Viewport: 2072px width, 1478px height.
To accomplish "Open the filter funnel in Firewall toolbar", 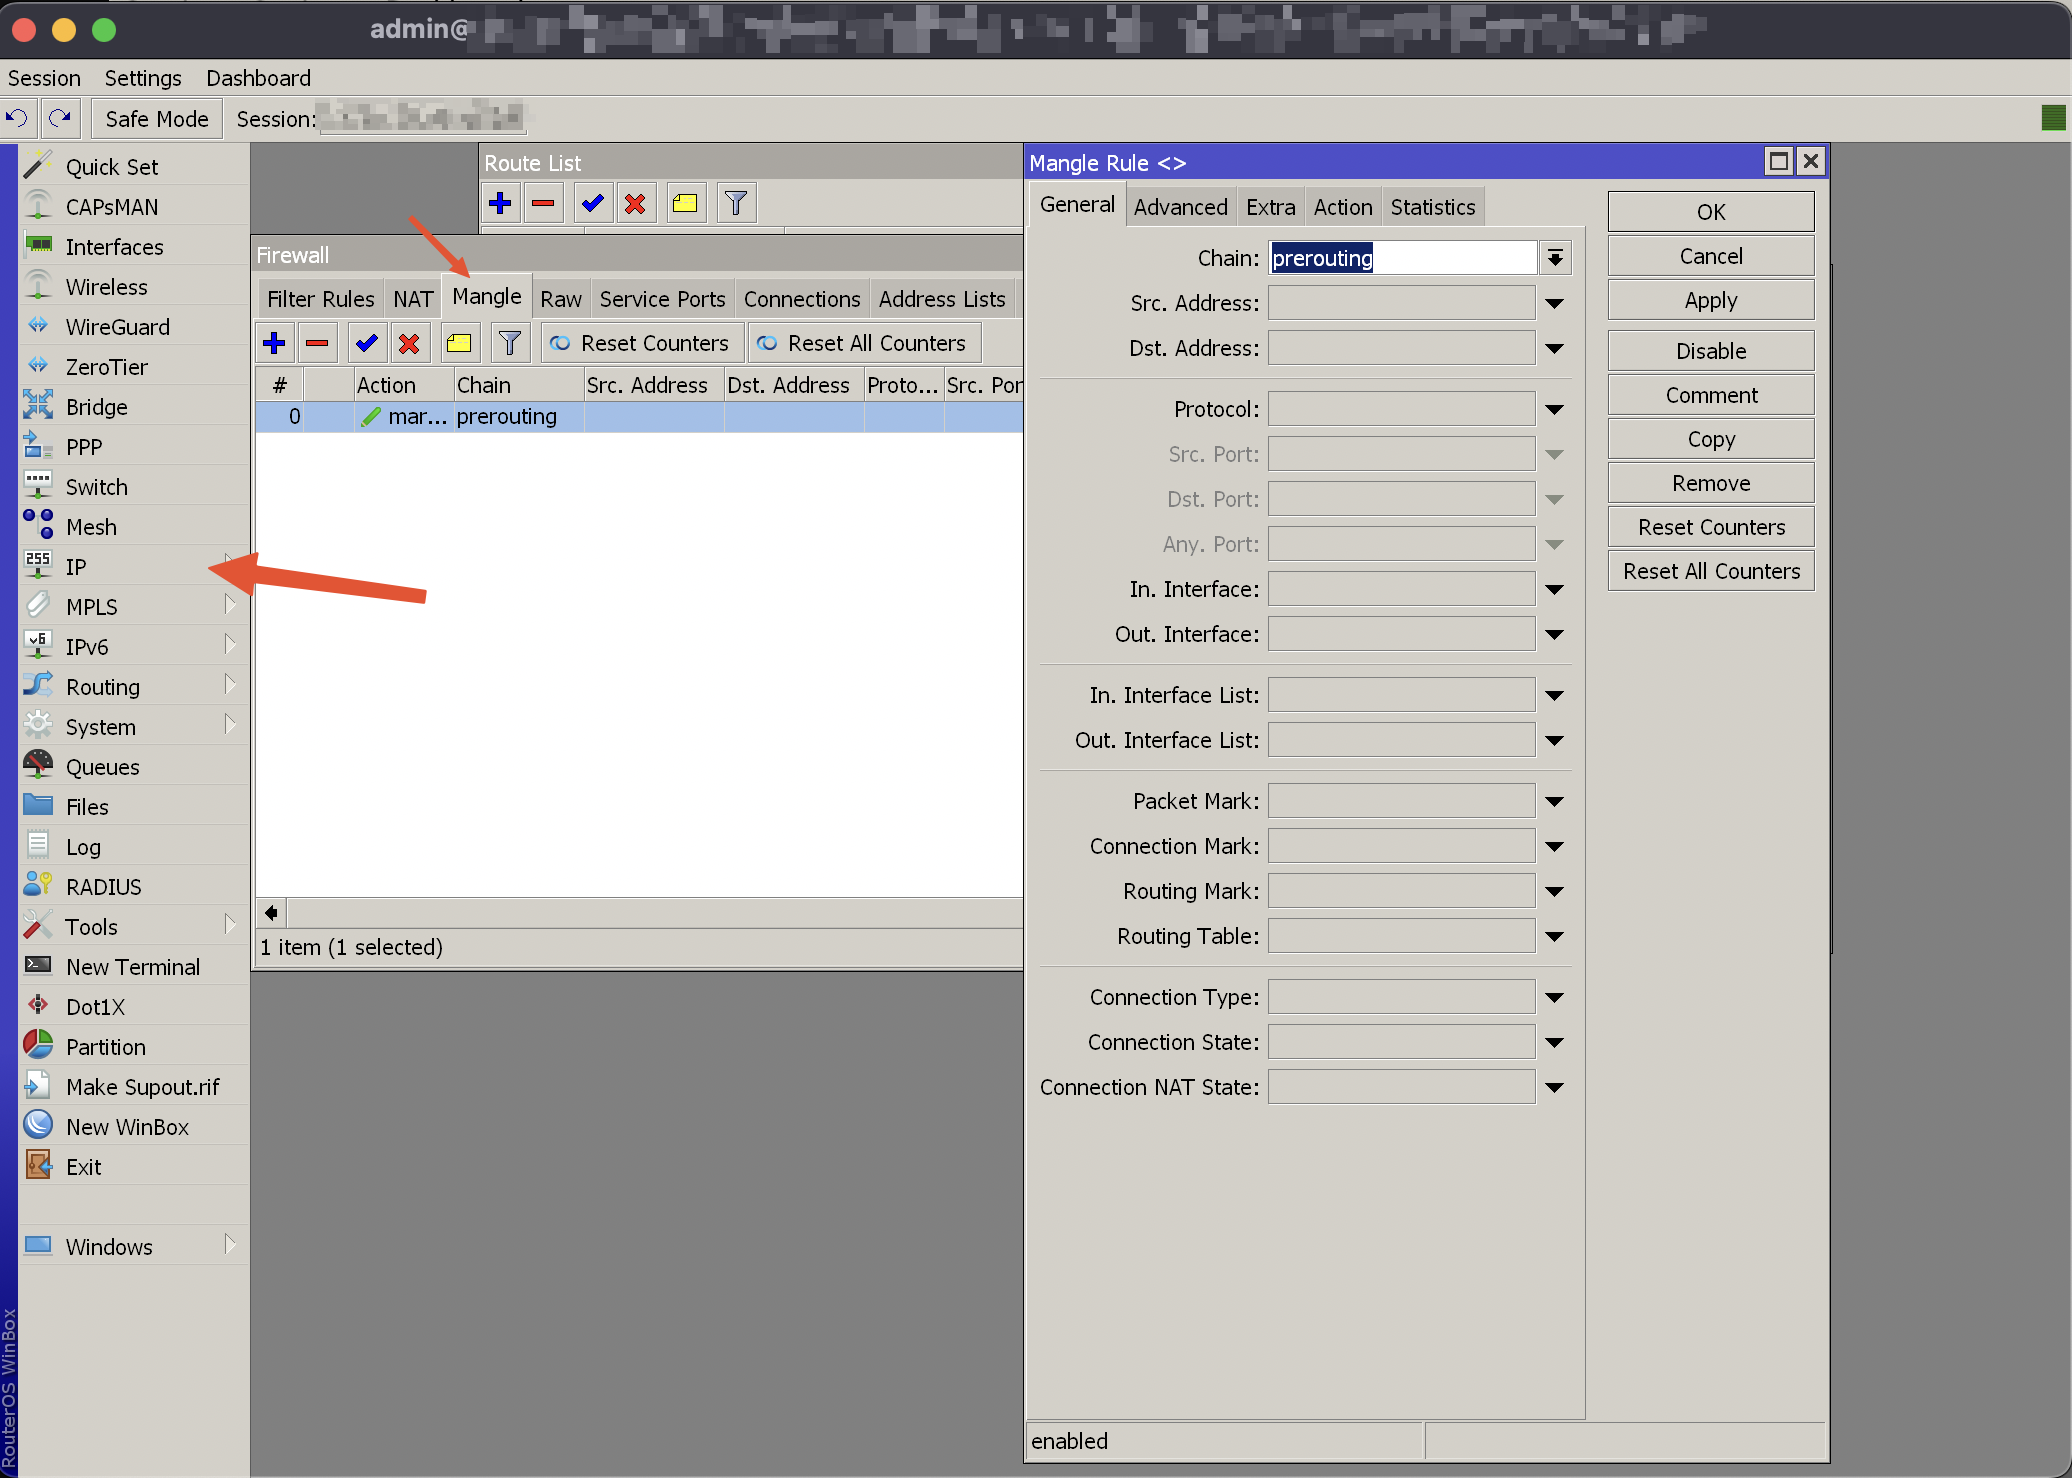I will pyautogui.click(x=510, y=343).
